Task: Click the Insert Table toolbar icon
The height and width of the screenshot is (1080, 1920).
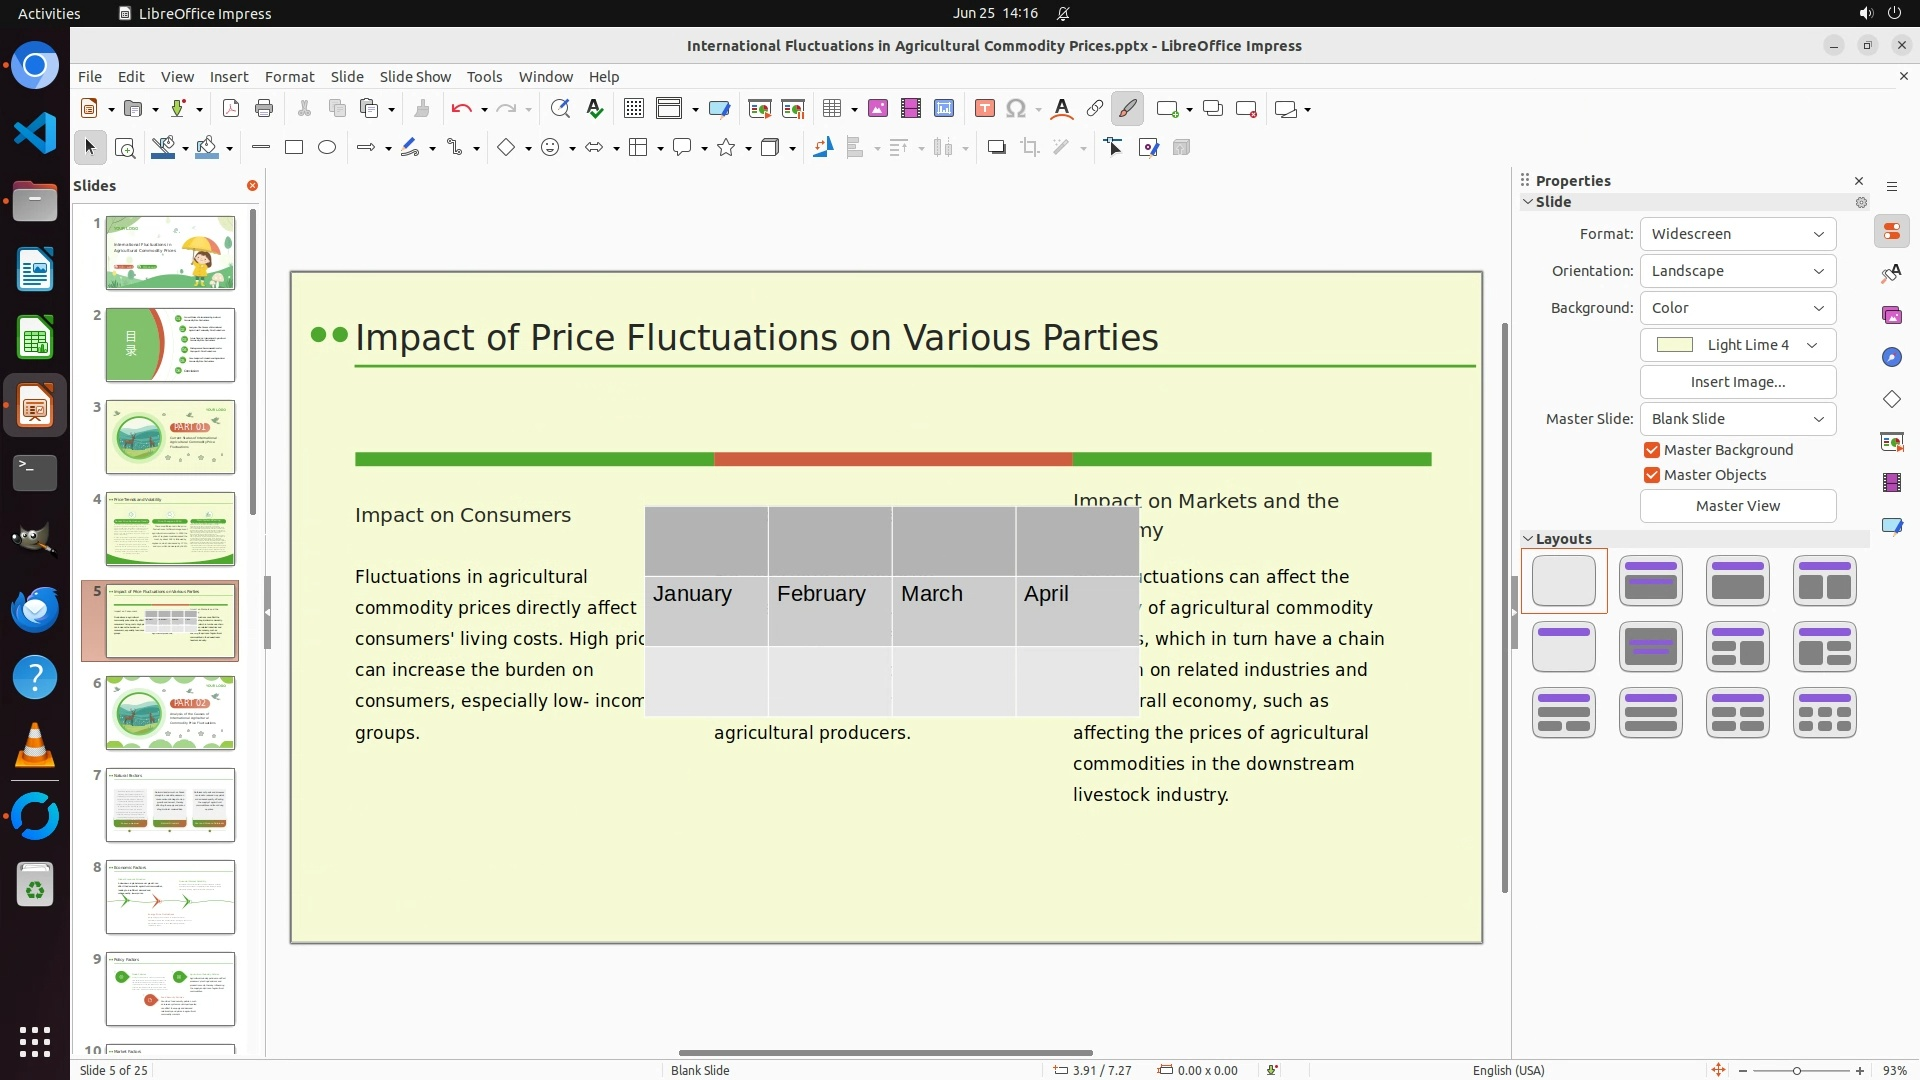Action: 831,109
